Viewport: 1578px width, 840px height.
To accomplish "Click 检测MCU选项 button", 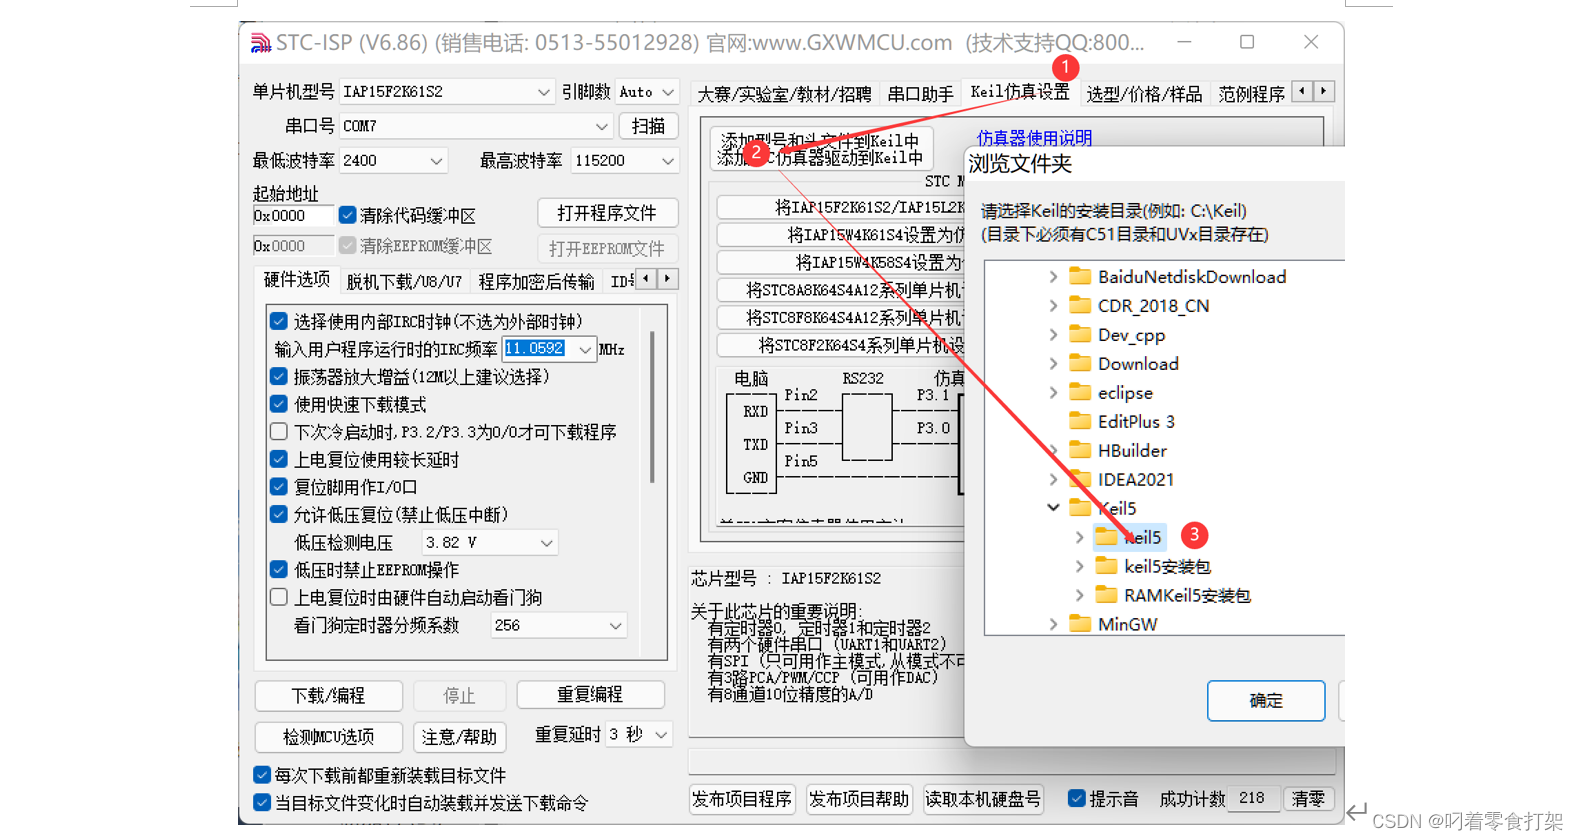I will [329, 737].
